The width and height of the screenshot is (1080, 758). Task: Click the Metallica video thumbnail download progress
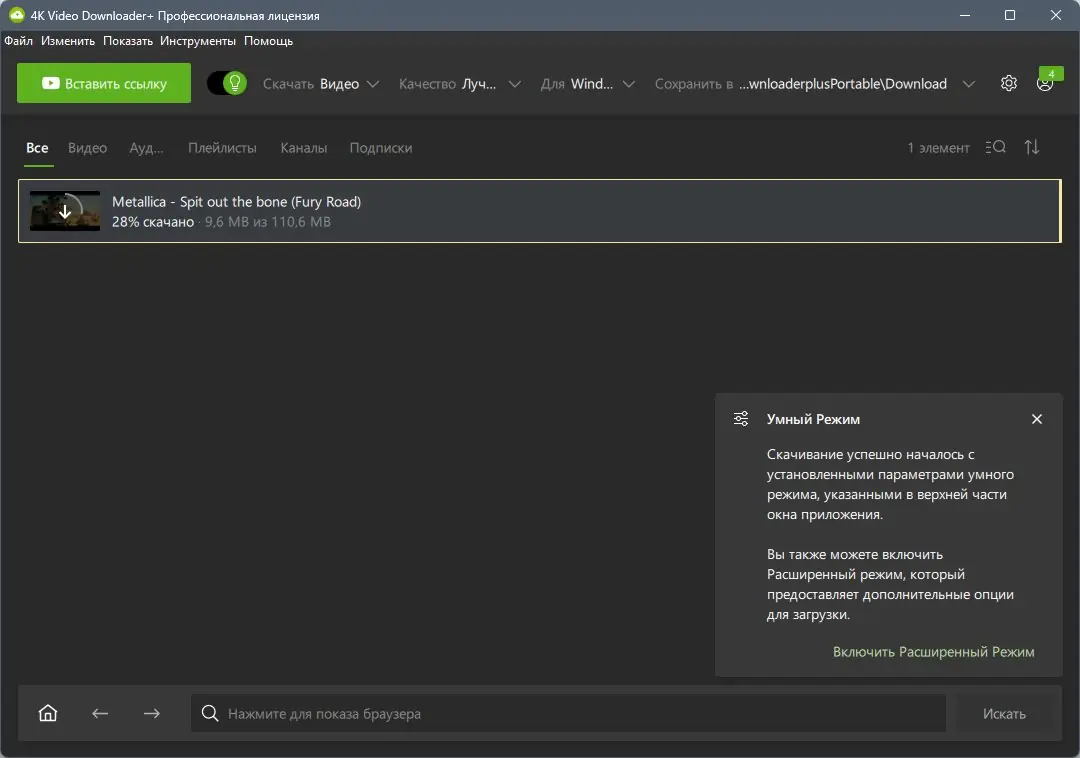[65, 211]
